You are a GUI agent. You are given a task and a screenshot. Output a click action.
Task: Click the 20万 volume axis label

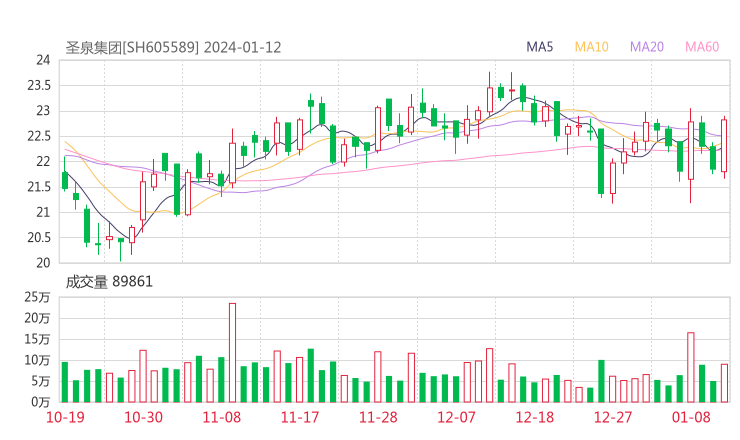pyautogui.click(x=37, y=318)
